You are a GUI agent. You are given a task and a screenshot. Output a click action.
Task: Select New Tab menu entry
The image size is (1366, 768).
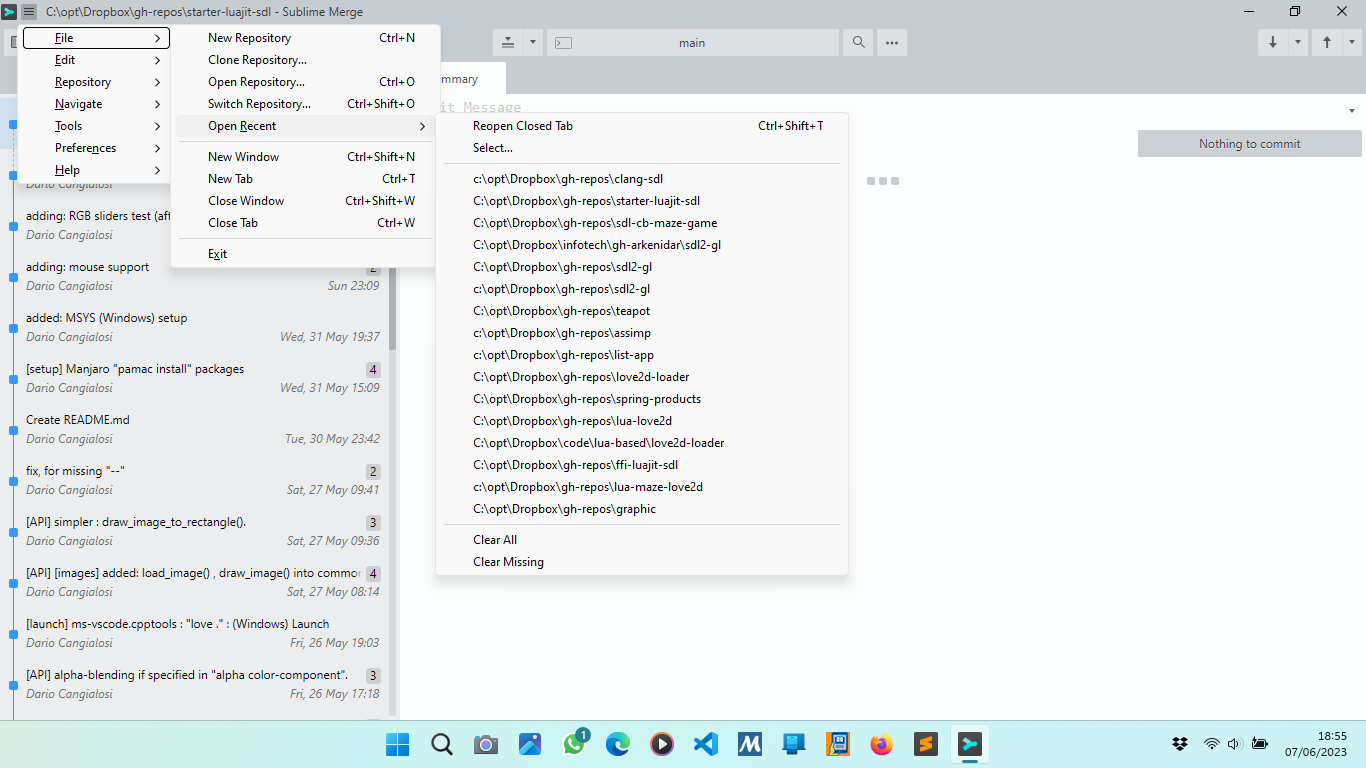305,179
